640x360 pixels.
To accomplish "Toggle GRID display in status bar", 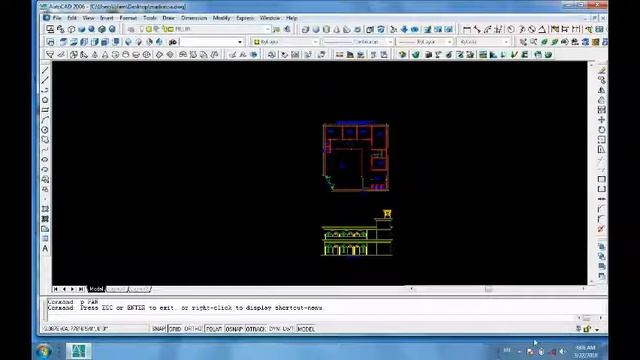I will click(x=175, y=329).
